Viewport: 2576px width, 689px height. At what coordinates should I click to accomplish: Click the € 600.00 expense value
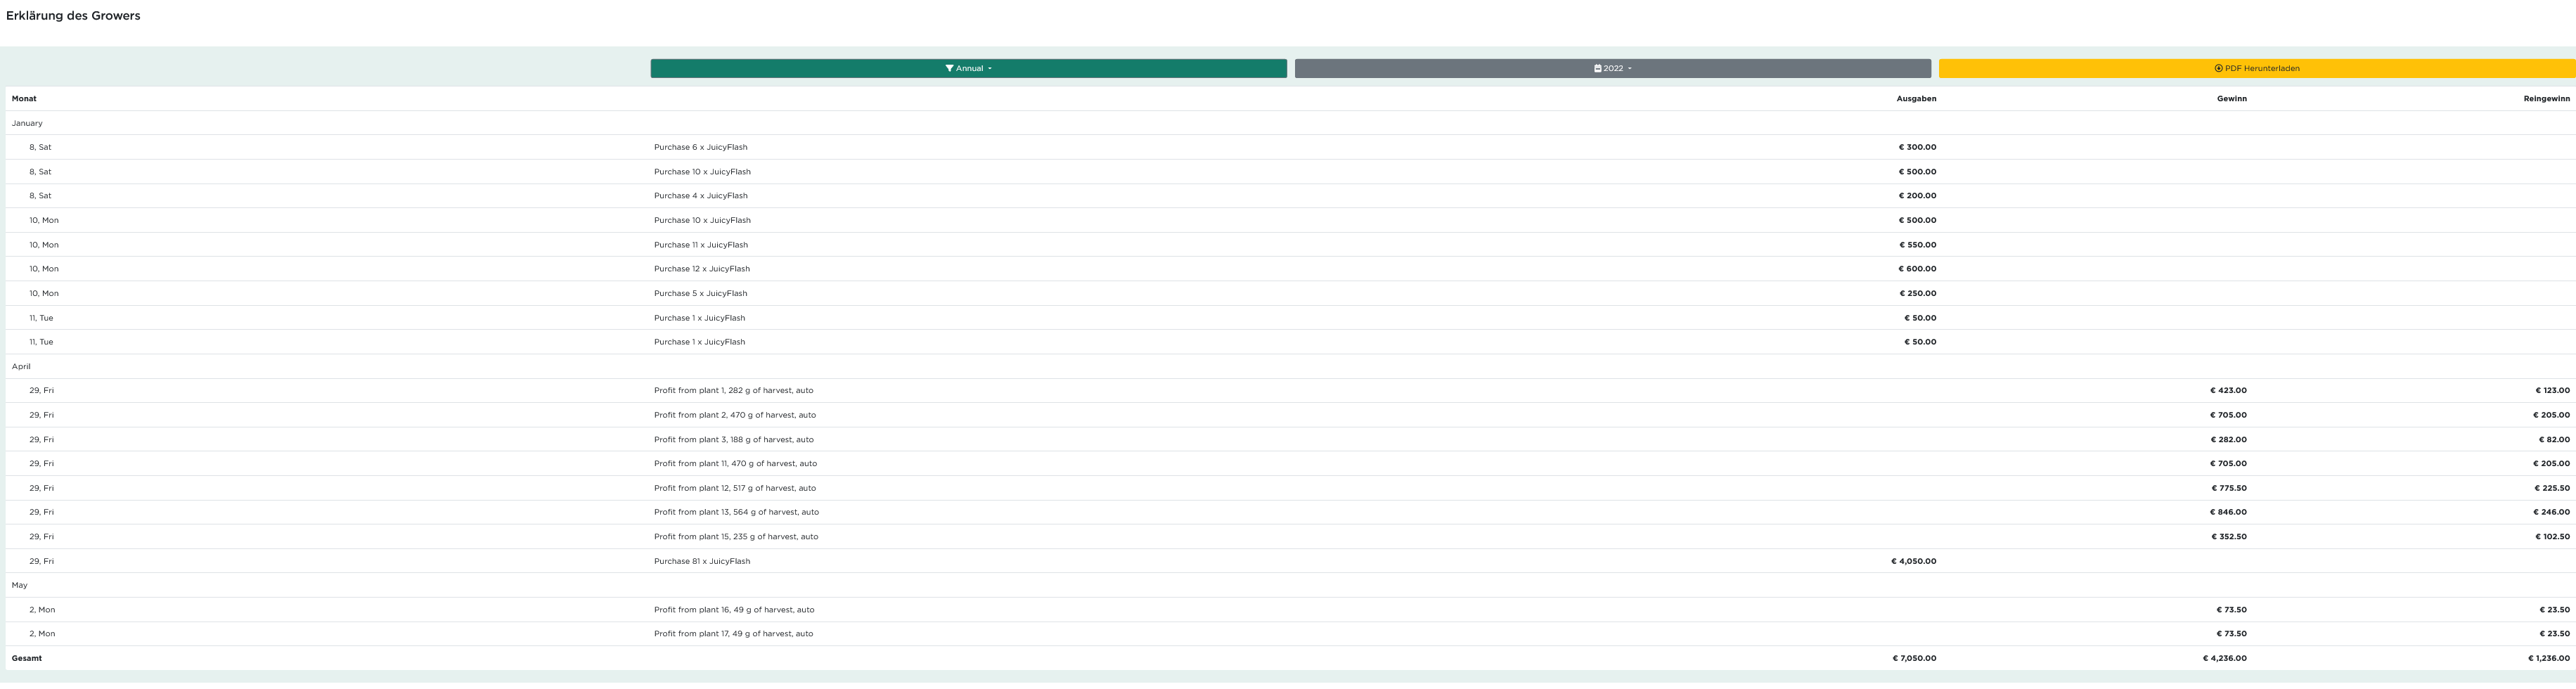(1917, 269)
